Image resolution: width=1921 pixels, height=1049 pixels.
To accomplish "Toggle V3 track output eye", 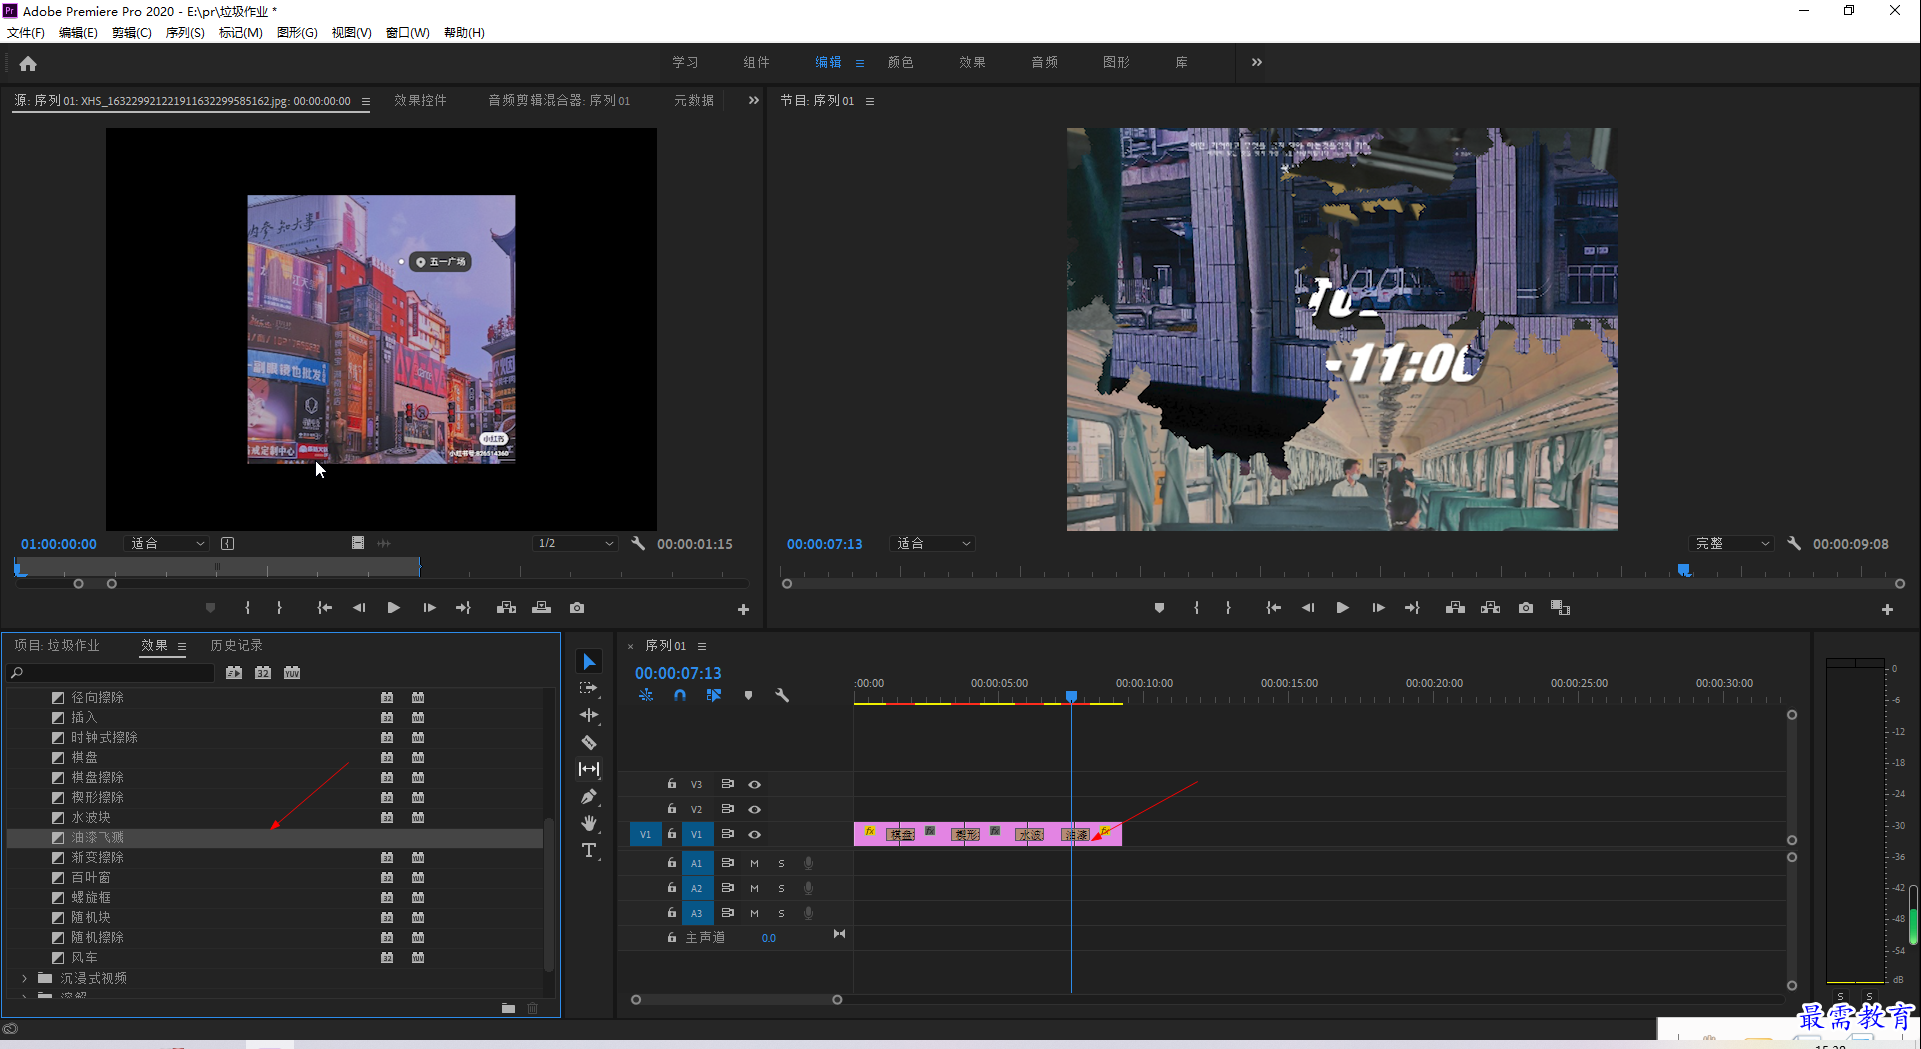I will [755, 785].
